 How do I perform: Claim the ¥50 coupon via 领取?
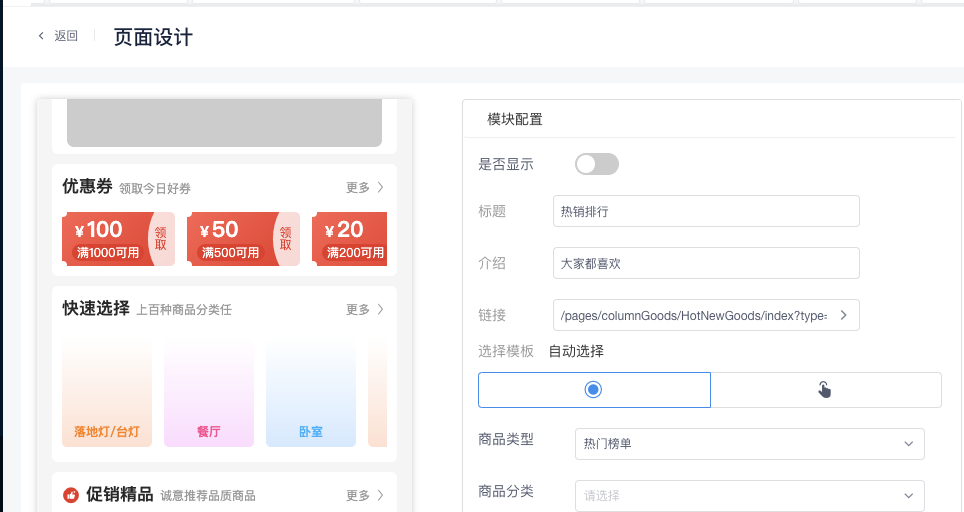pyautogui.click(x=286, y=239)
